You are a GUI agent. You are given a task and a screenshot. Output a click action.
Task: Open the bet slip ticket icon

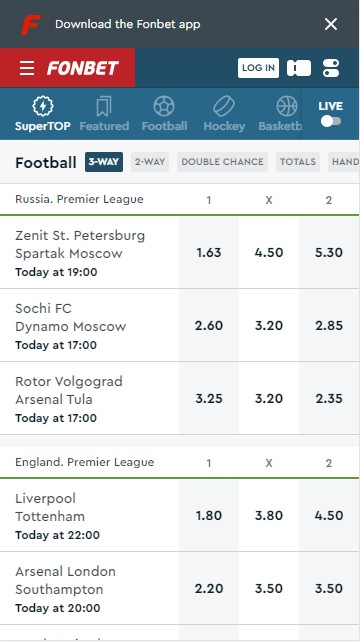(x=299, y=68)
